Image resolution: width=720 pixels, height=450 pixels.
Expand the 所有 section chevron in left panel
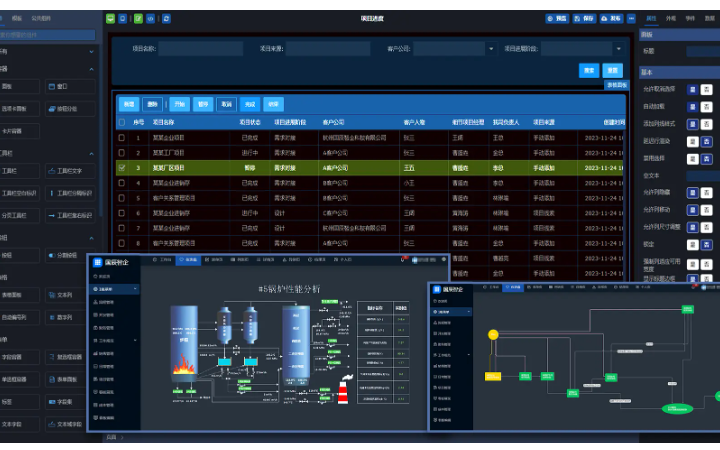point(91,52)
